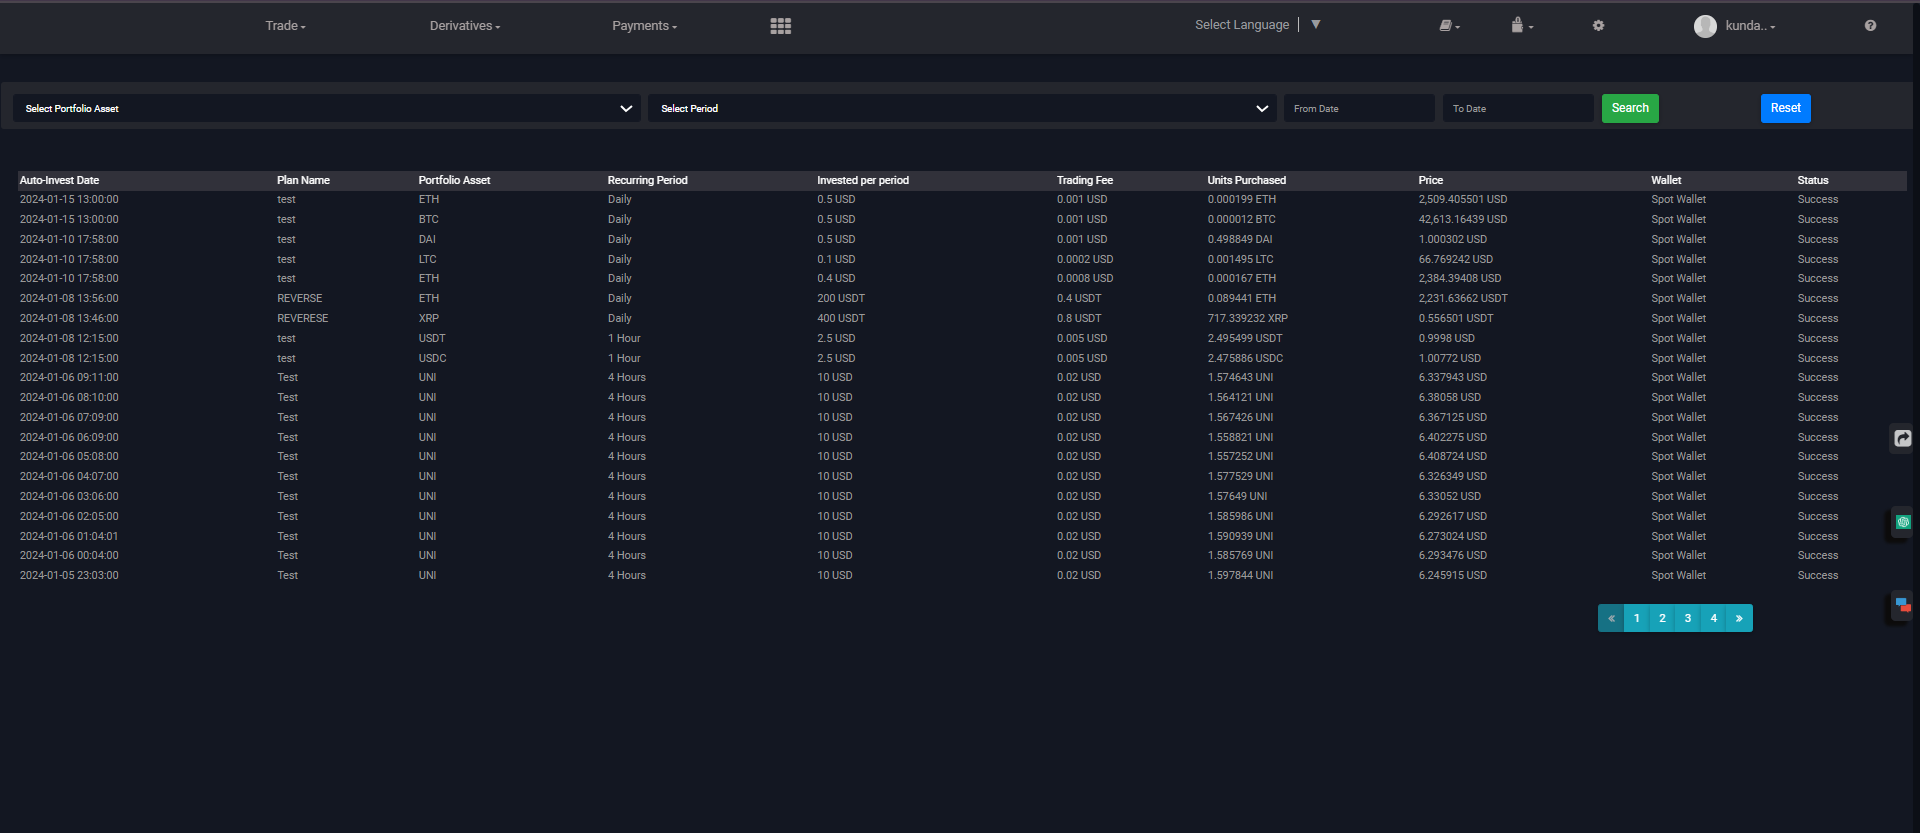Click the blue Reset button
1920x833 pixels.
(1785, 108)
